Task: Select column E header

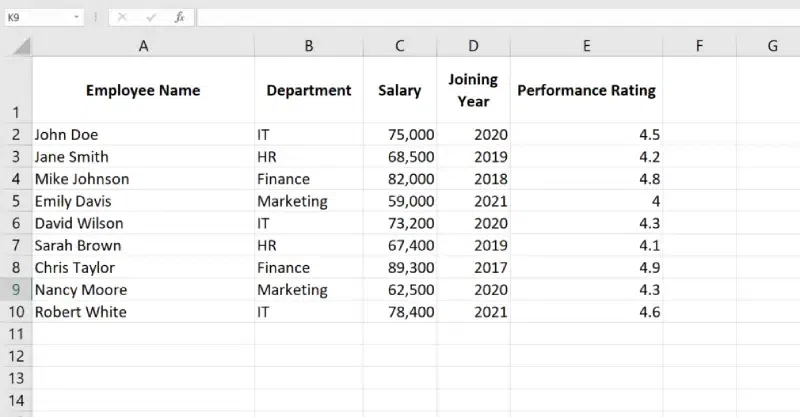Action: click(587, 46)
